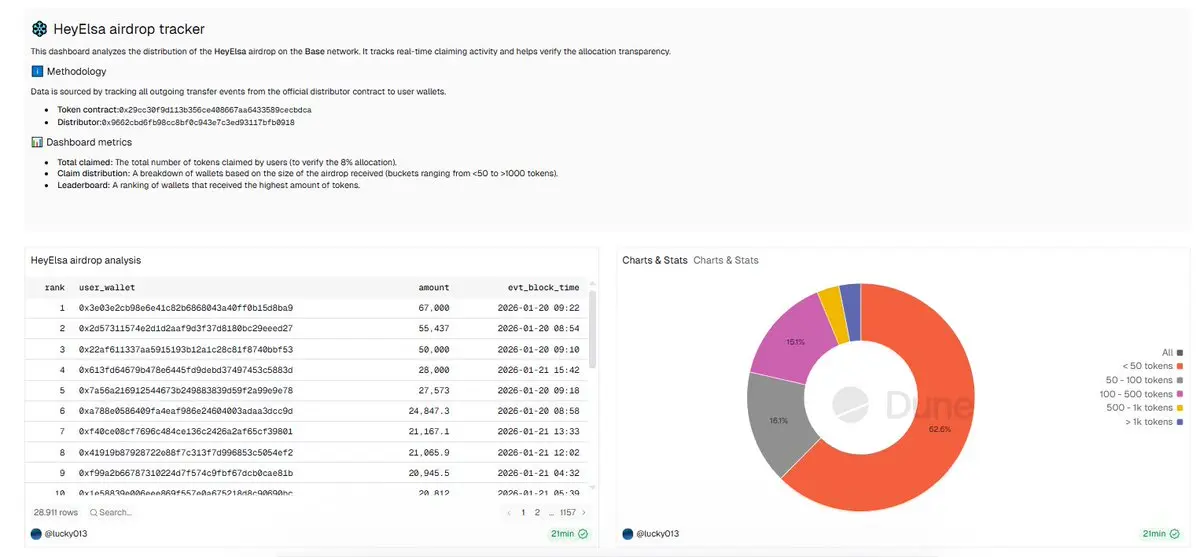Click the 21min refresh badge under the chart
This screenshot has height=557, width=1200.
(1161, 534)
